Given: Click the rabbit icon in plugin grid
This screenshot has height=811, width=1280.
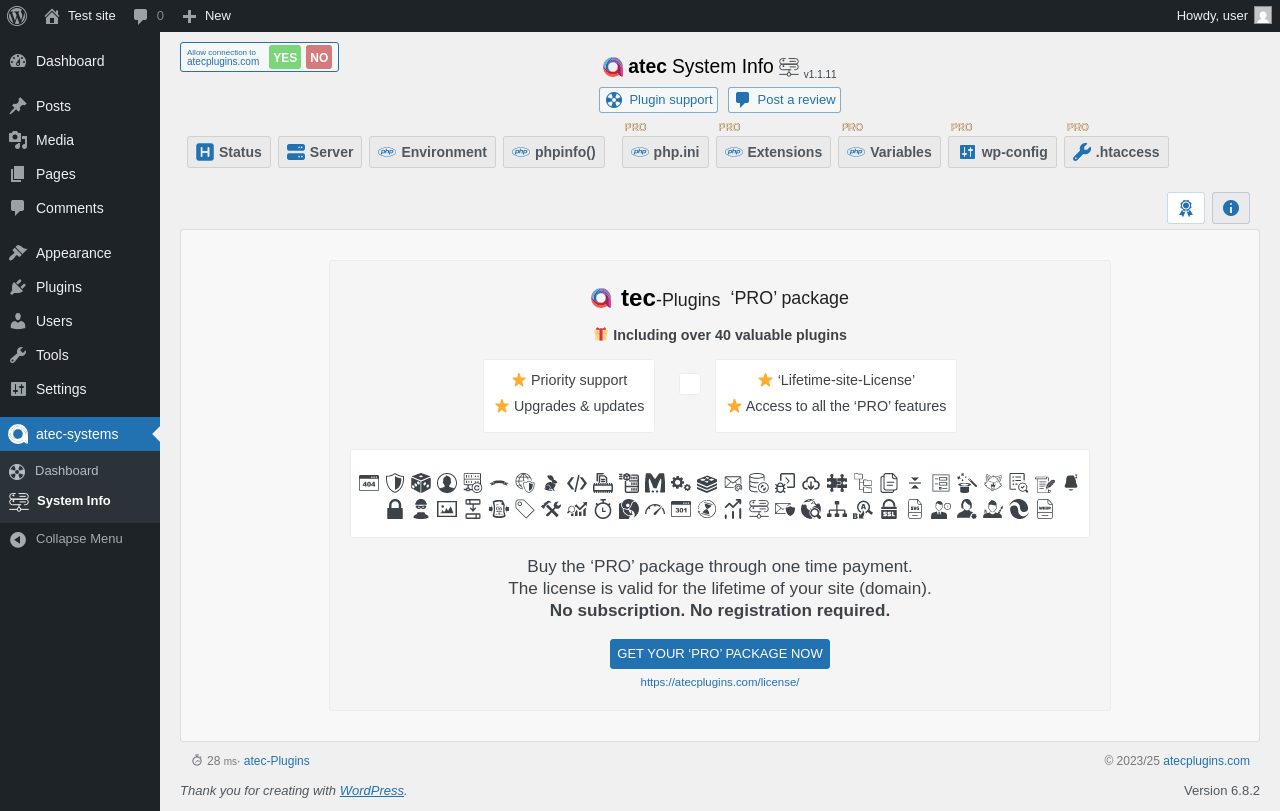Looking at the screenshot, I should [551, 483].
